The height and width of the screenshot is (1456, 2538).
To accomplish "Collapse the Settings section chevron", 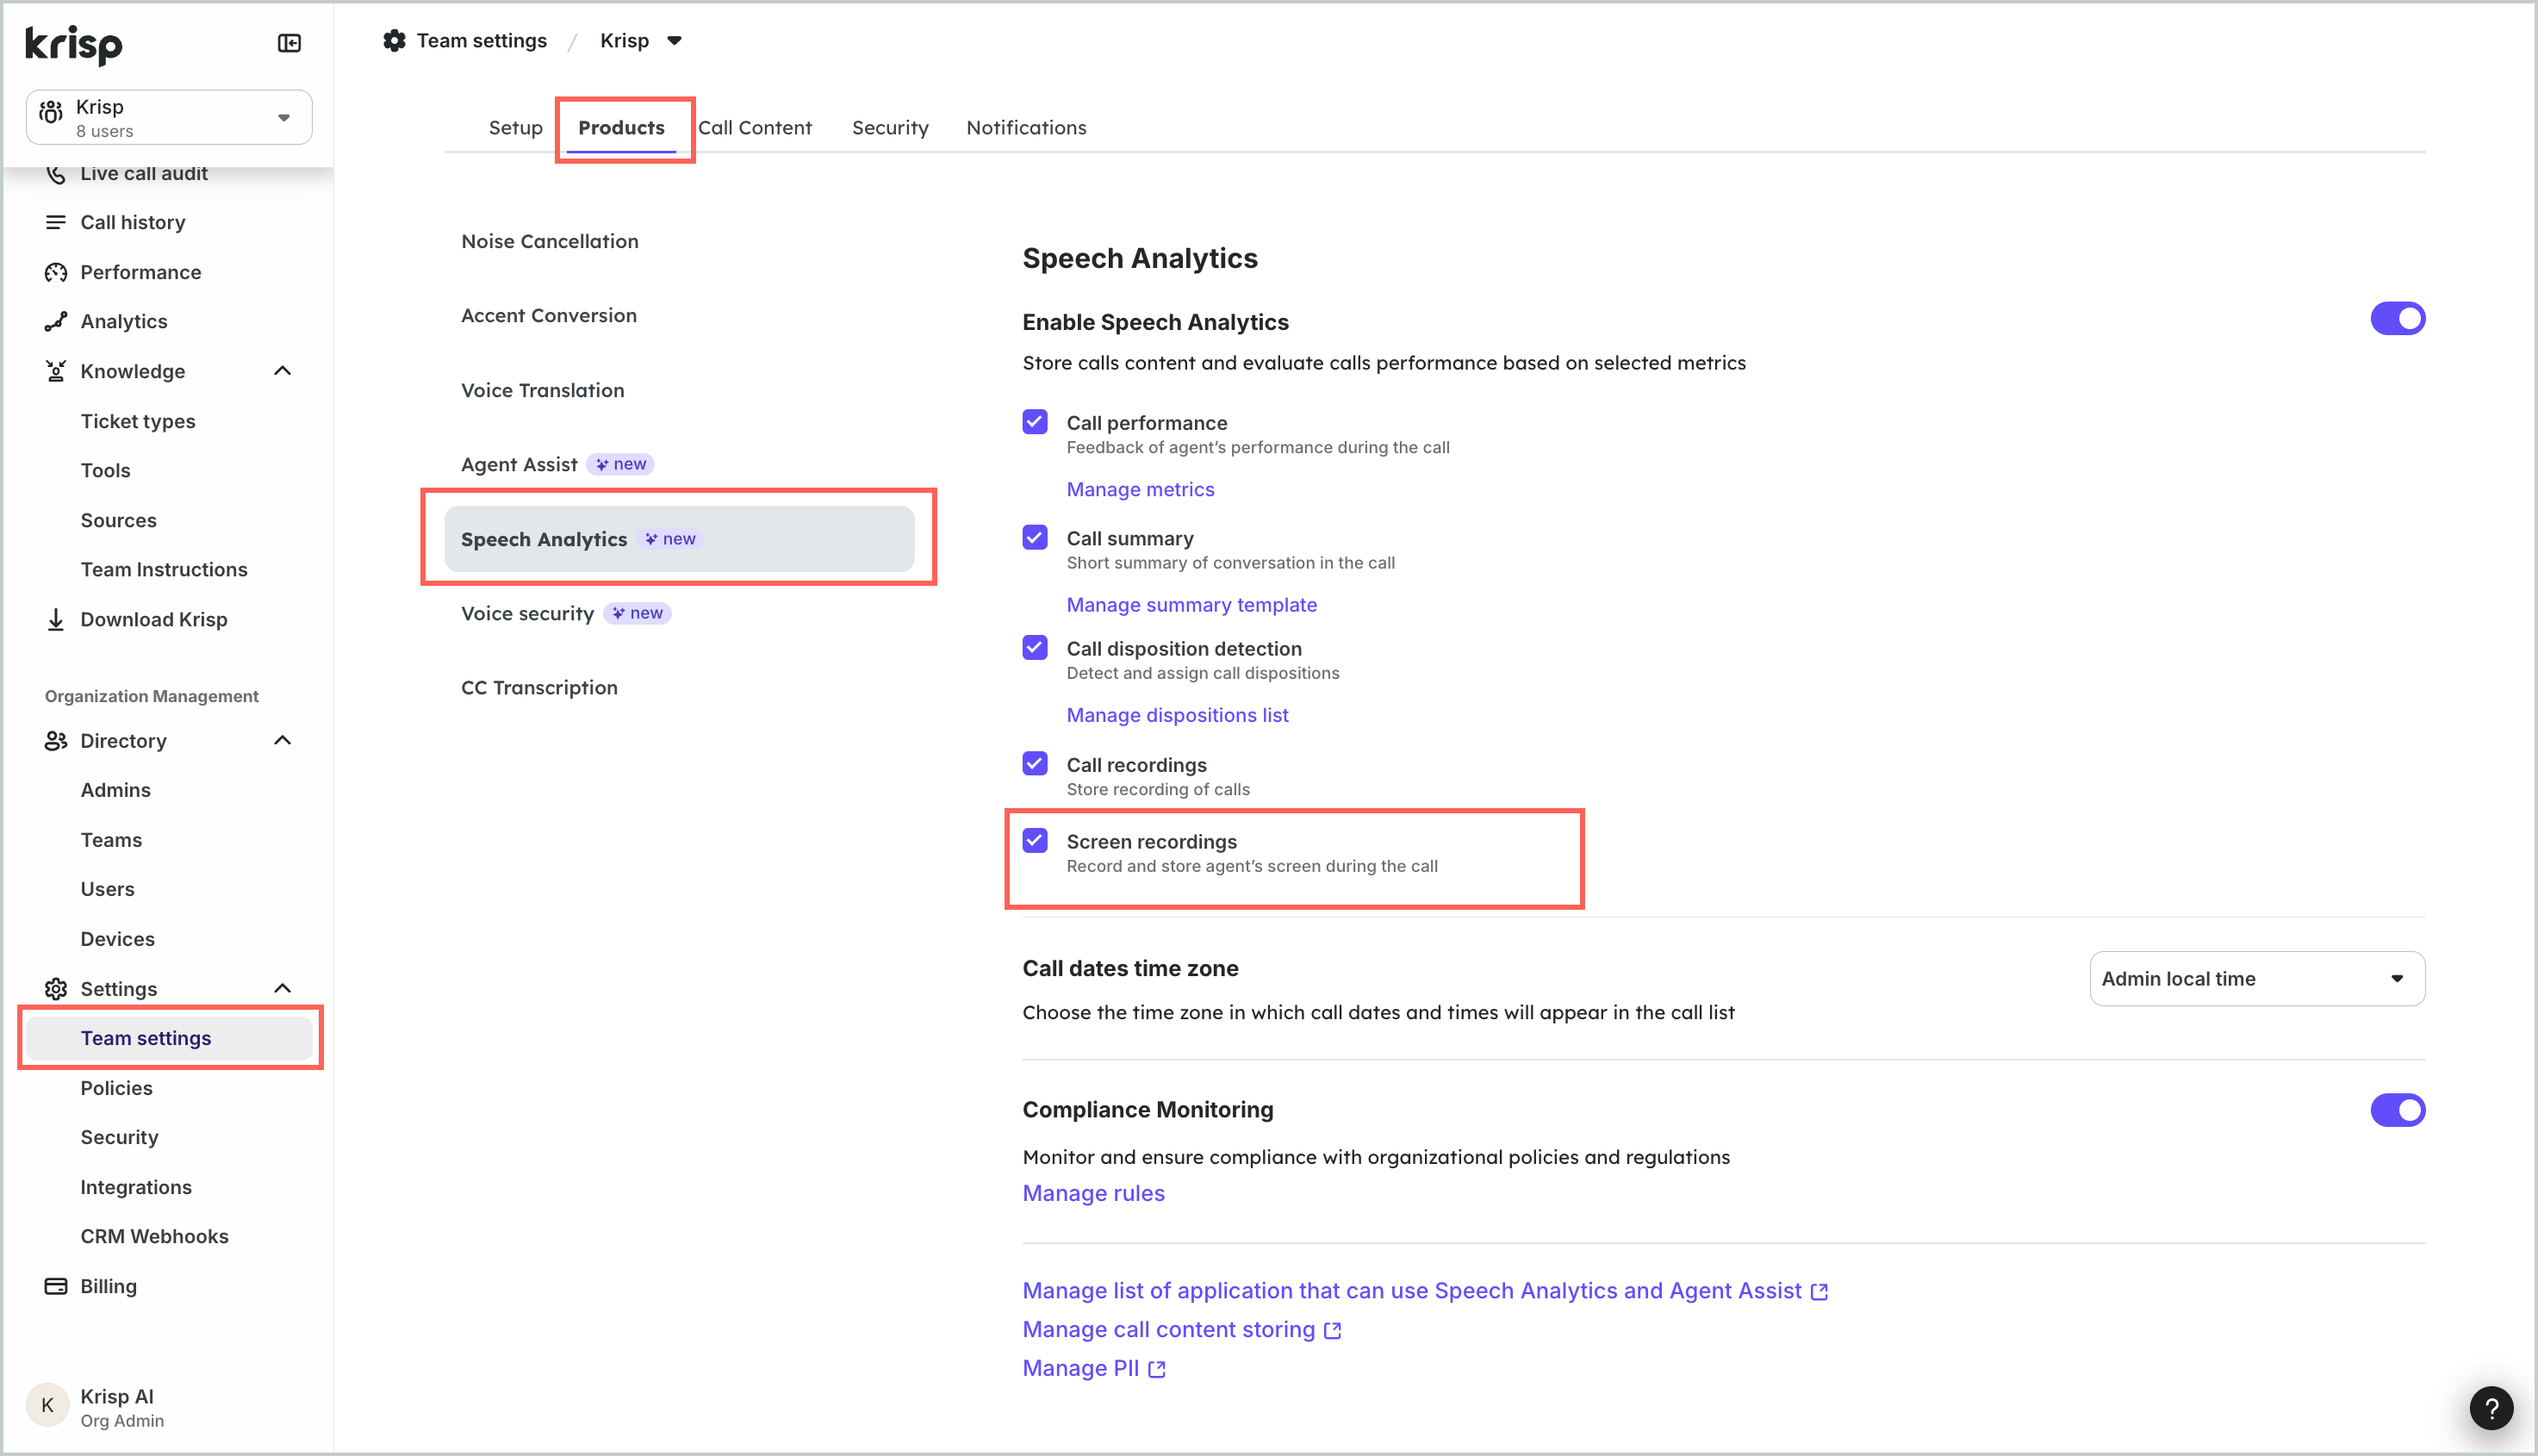I will point(283,989).
